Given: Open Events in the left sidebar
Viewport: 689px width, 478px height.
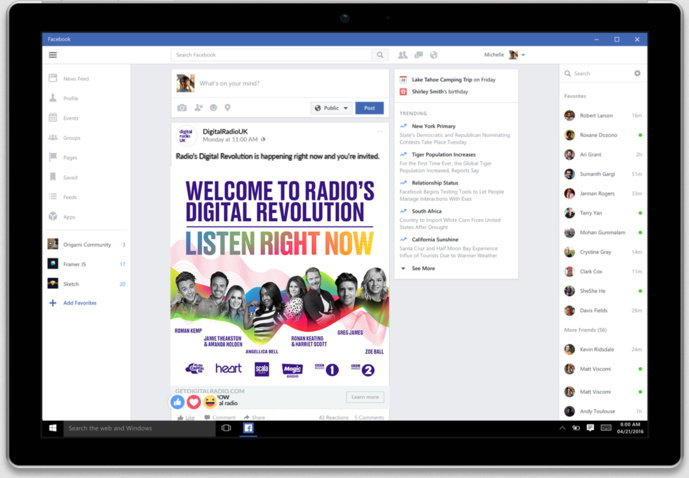Looking at the screenshot, I should pos(71,118).
